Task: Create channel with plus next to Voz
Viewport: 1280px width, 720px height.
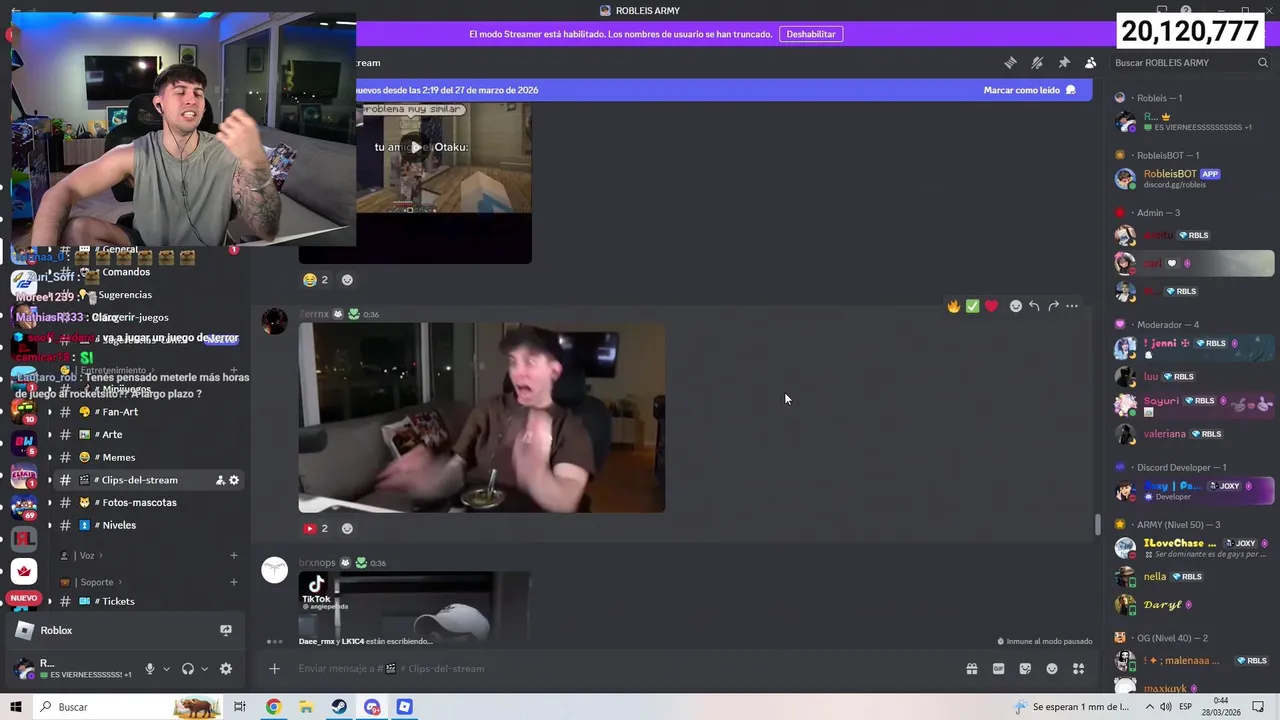Action: [234, 556]
